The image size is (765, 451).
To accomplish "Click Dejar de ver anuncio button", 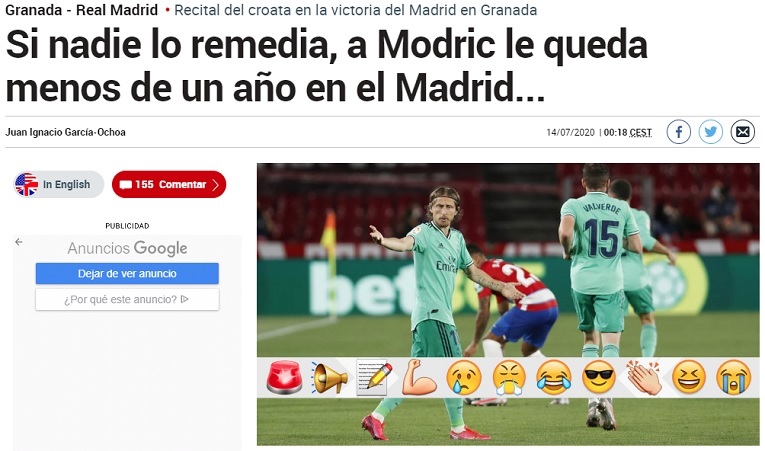I will pos(127,274).
